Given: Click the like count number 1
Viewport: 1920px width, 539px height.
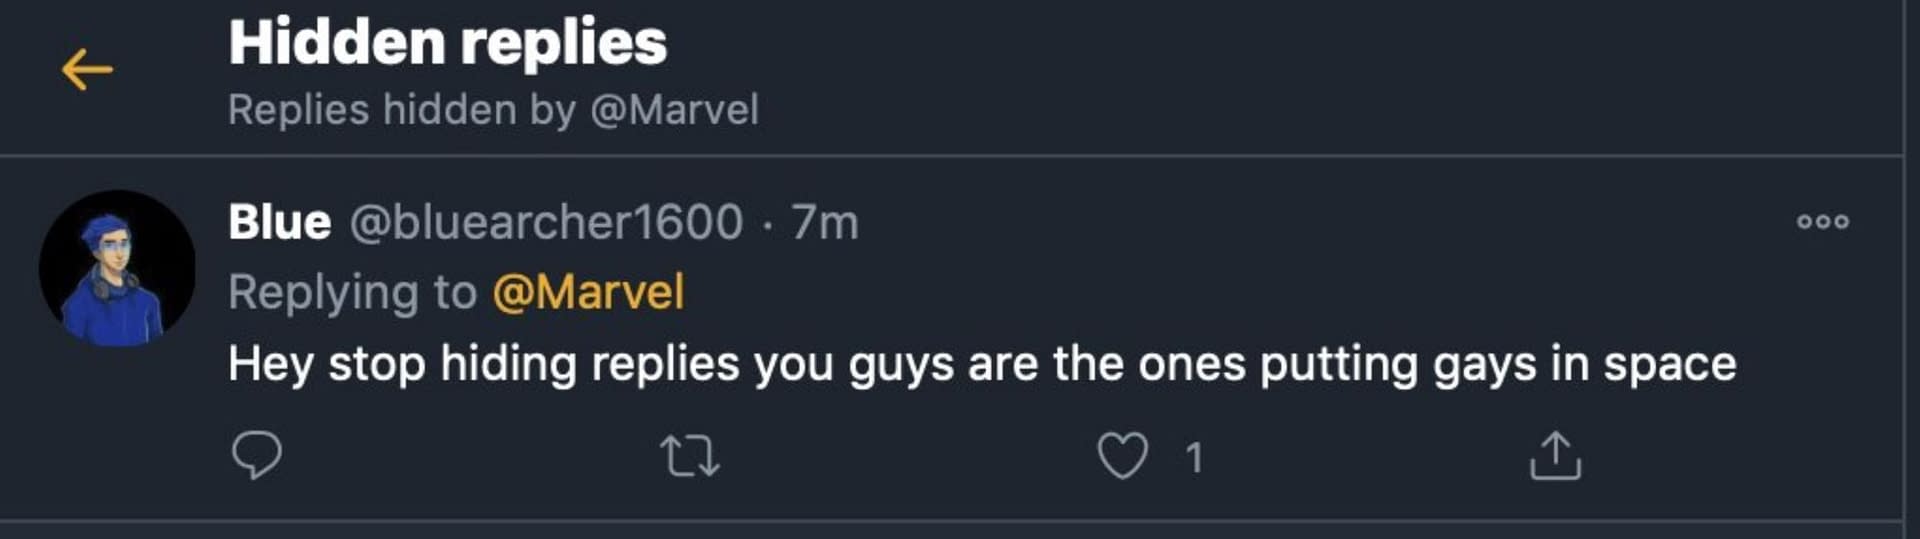Looking at the screenshot, I should (1193, 458).
